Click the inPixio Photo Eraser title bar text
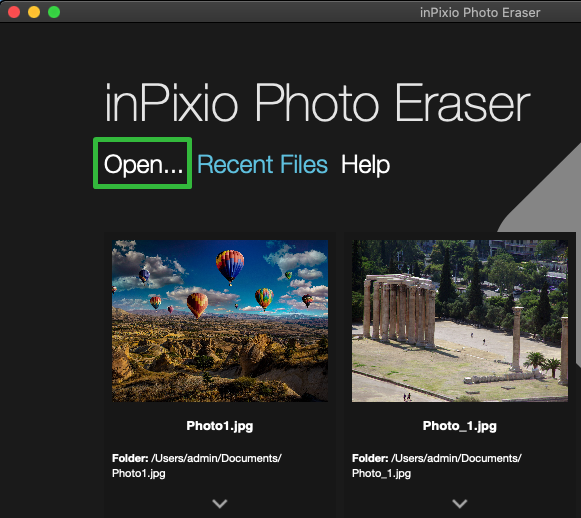581x518 pixels. pos(480,13)
